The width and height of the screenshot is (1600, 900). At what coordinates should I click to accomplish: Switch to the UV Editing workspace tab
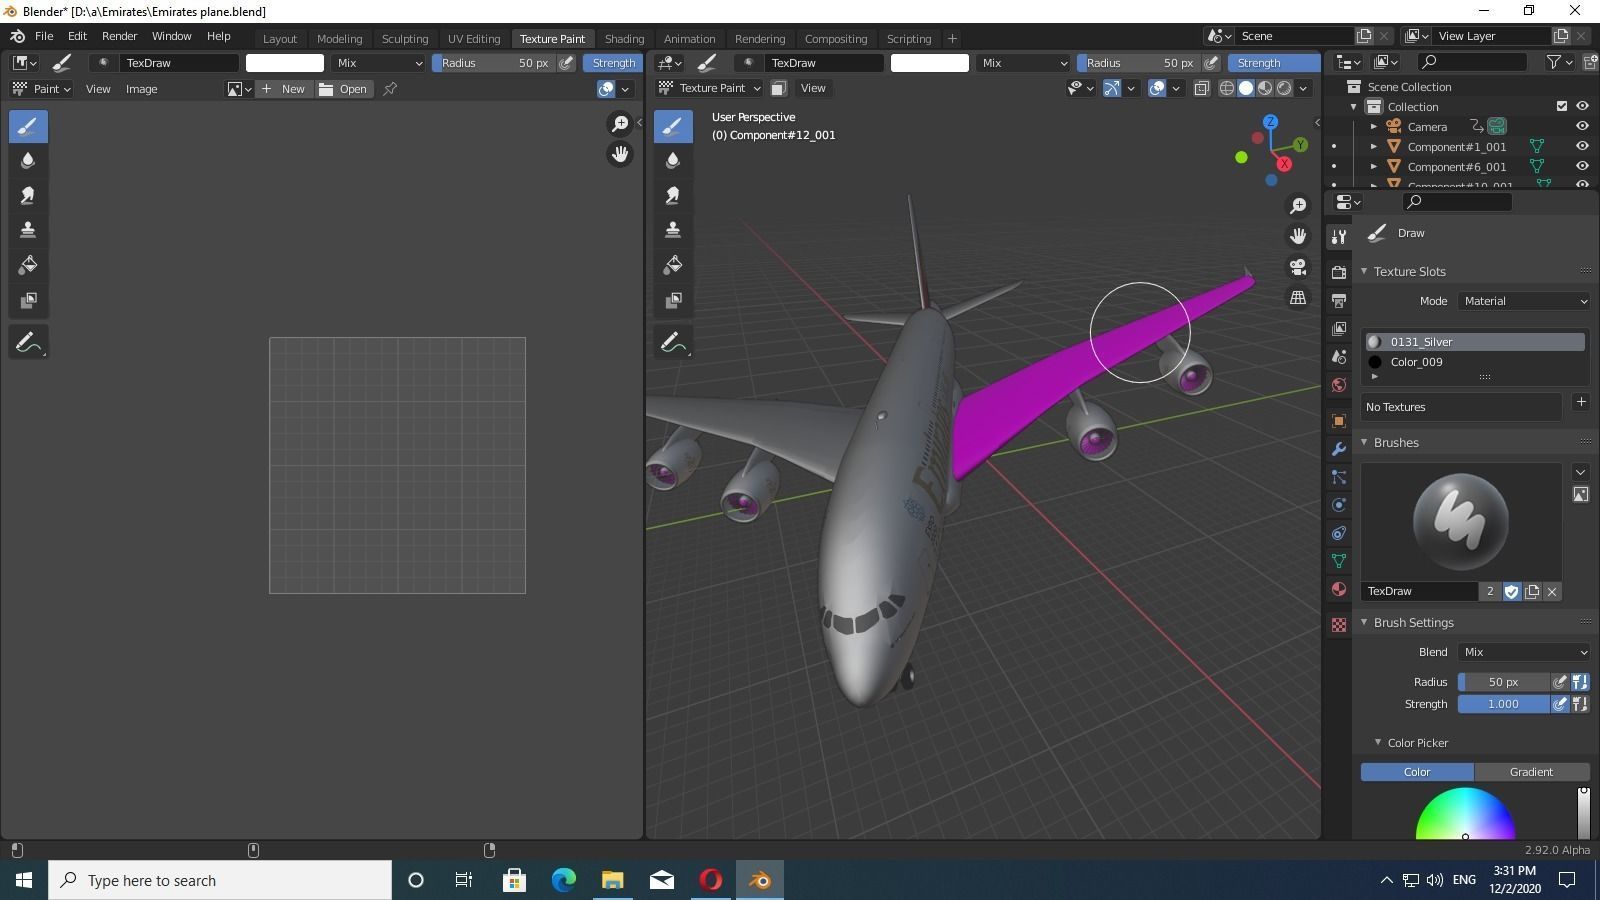[x=474, y=39]
